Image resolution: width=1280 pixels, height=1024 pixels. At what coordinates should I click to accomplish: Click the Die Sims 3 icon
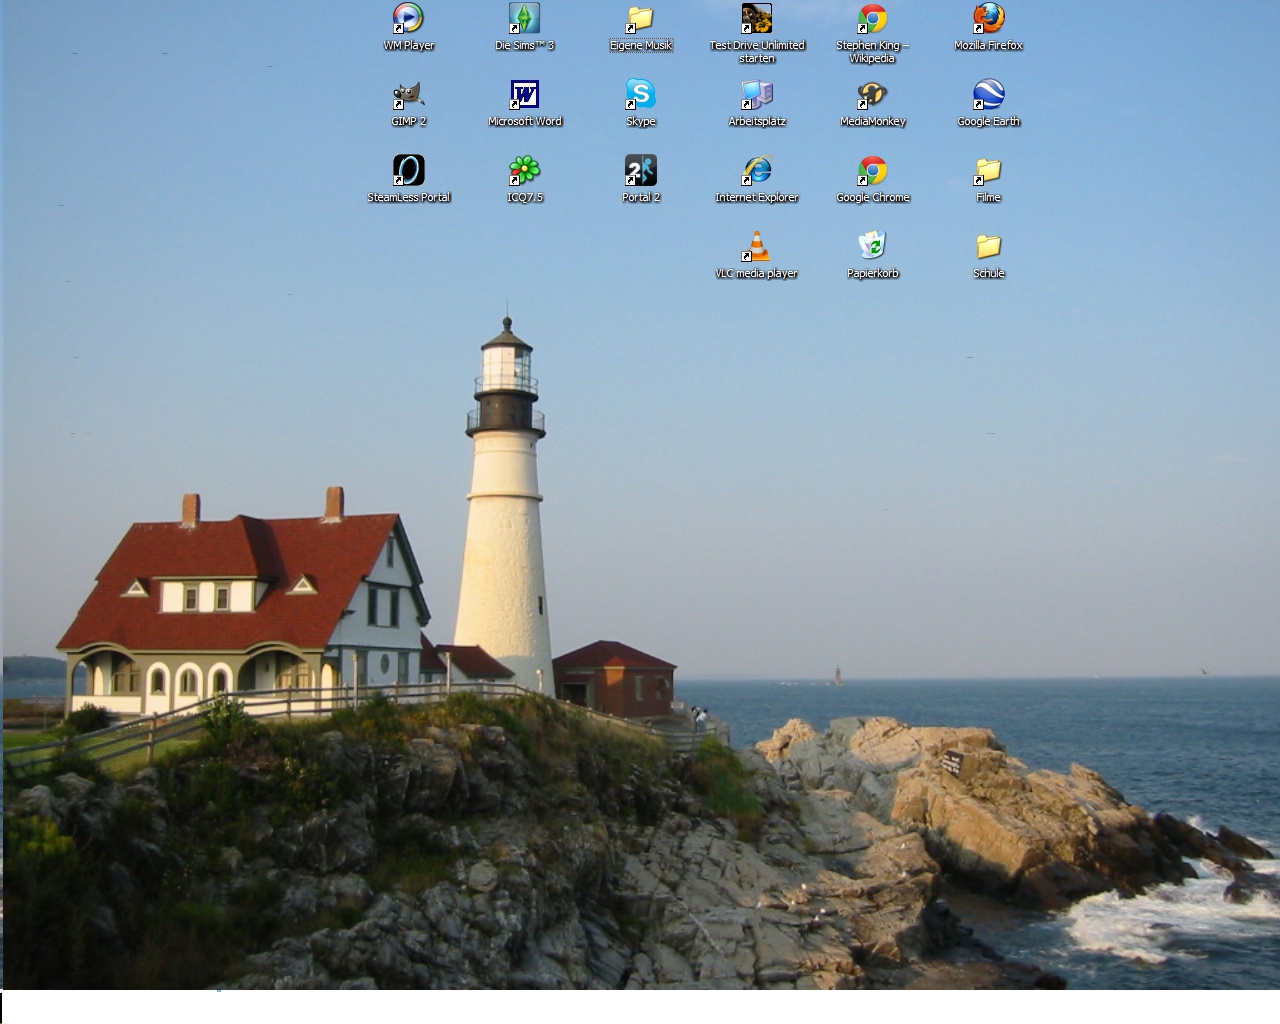pos(524,19)
